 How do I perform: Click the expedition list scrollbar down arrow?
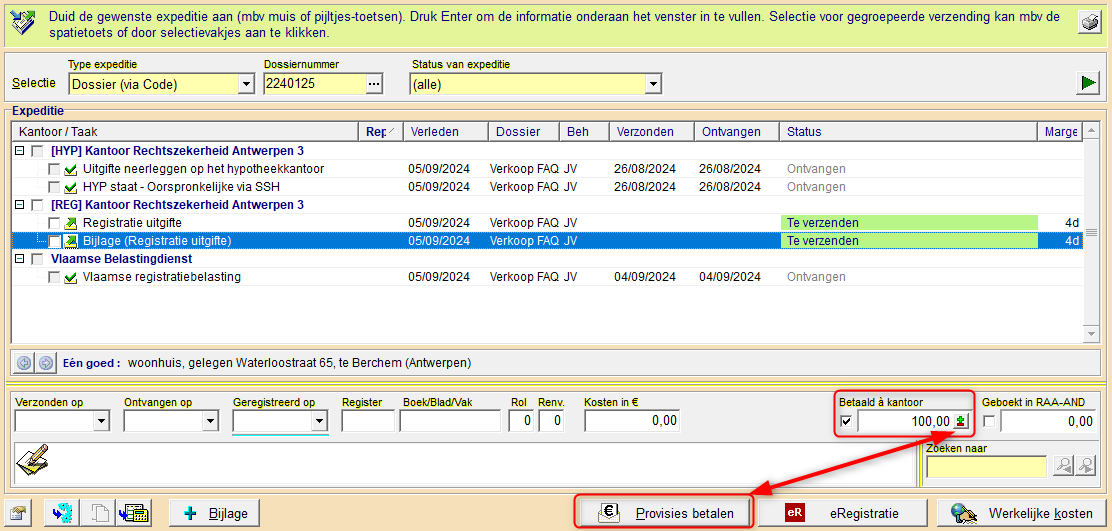coord(1091,334)
